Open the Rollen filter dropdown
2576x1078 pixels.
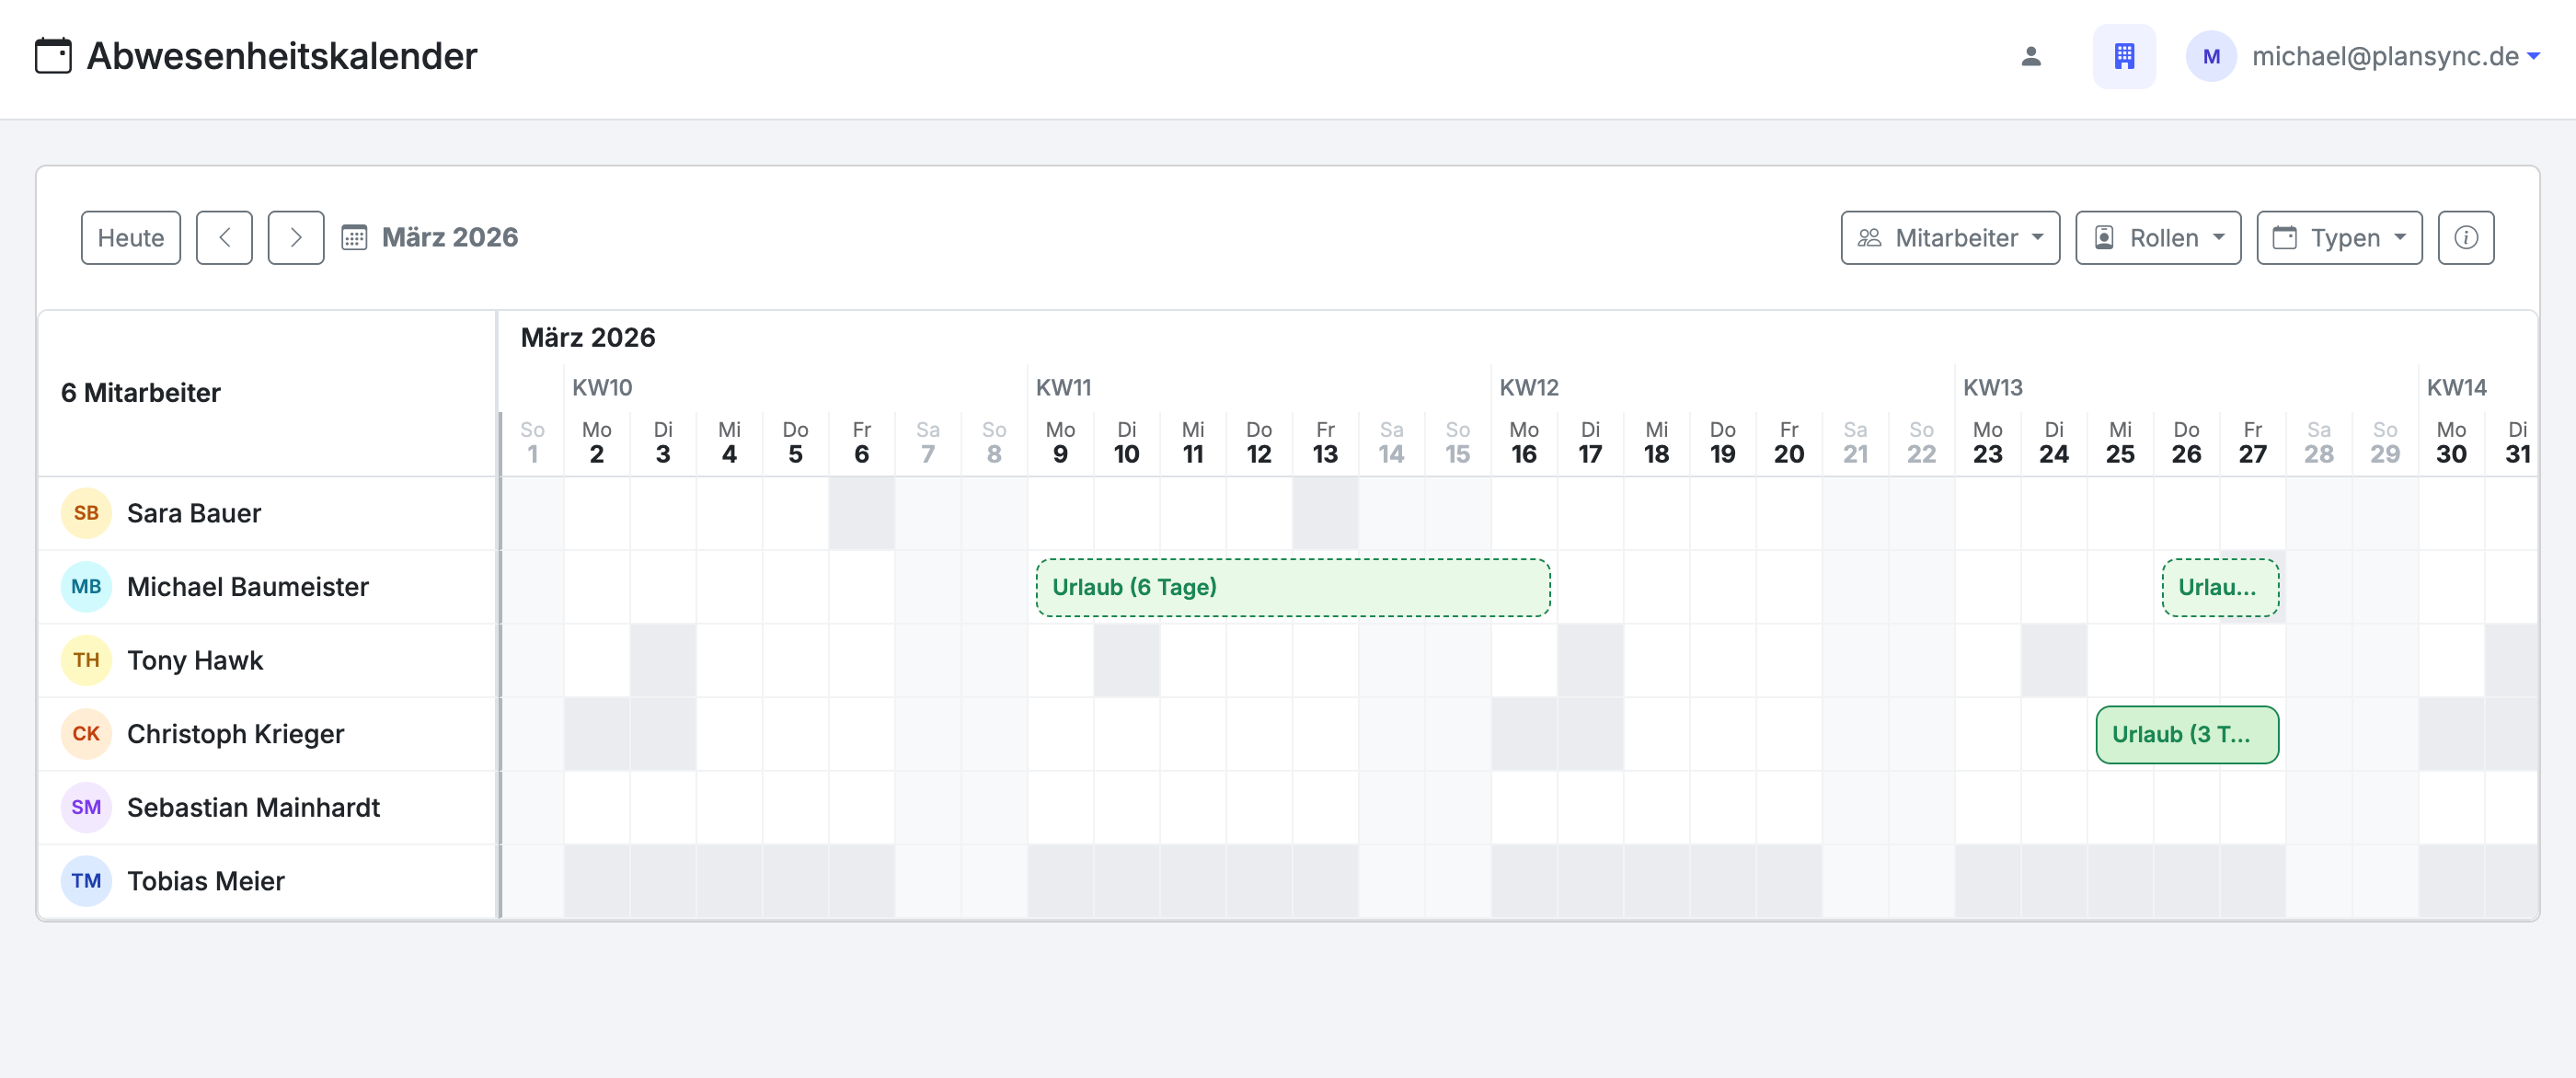(x=2157, y=238)
